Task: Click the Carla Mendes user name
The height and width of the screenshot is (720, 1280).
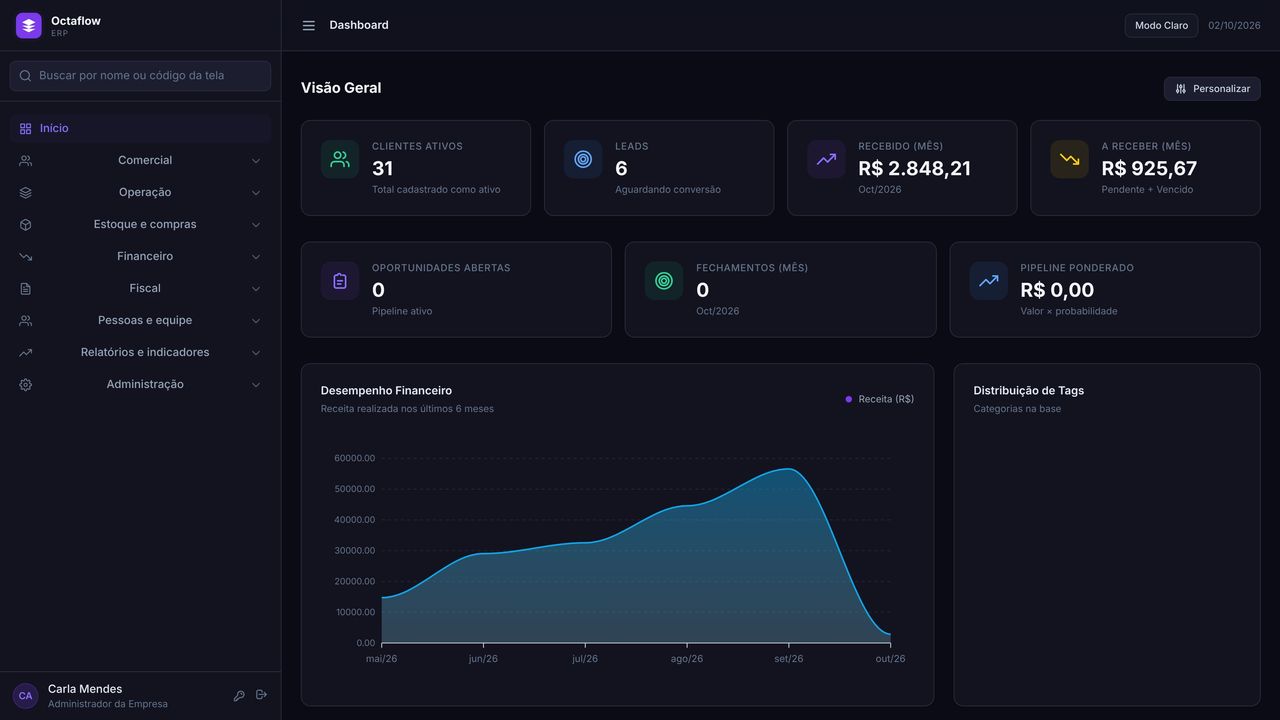Action: pos(85,689)
